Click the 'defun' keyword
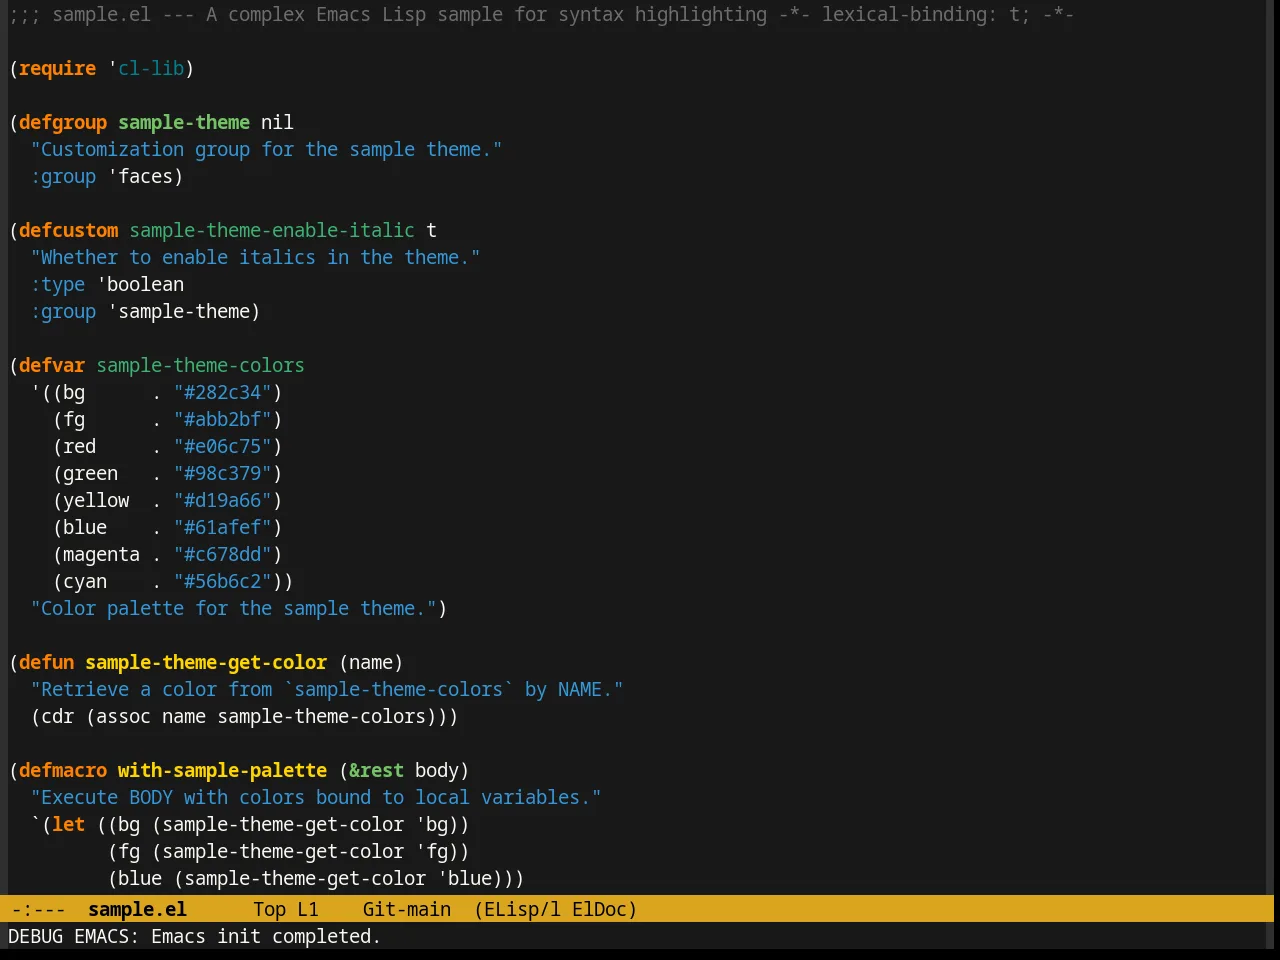Screen dimensions: 1280x960 [x=46, y=662]
